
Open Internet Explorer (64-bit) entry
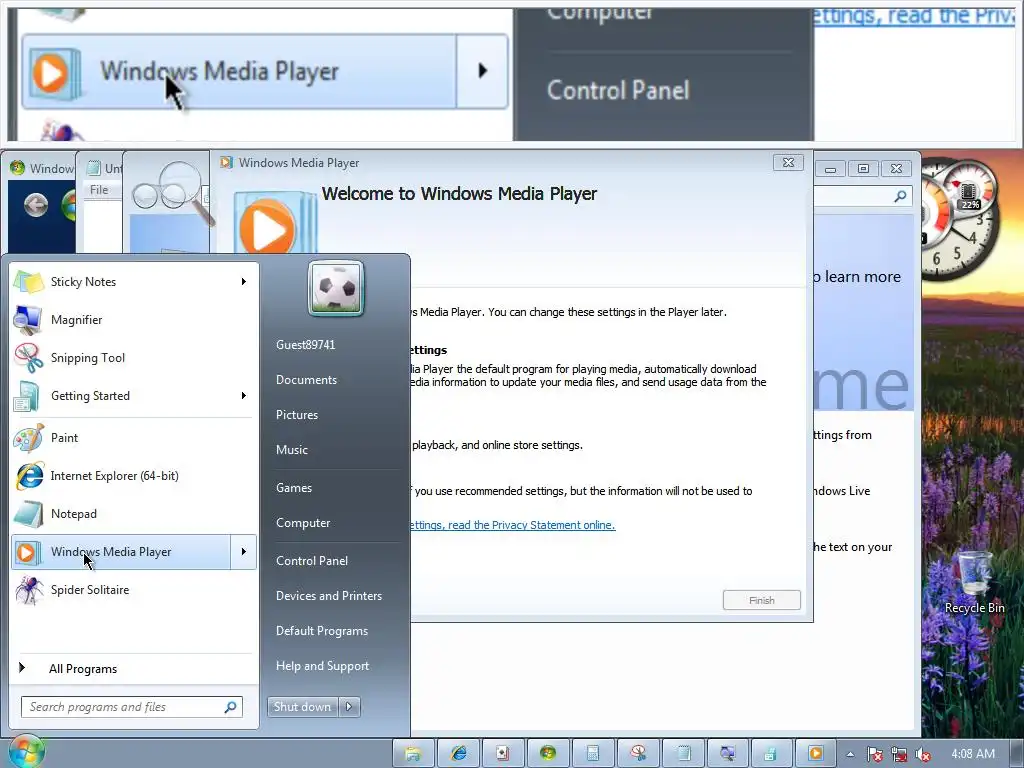134,475
